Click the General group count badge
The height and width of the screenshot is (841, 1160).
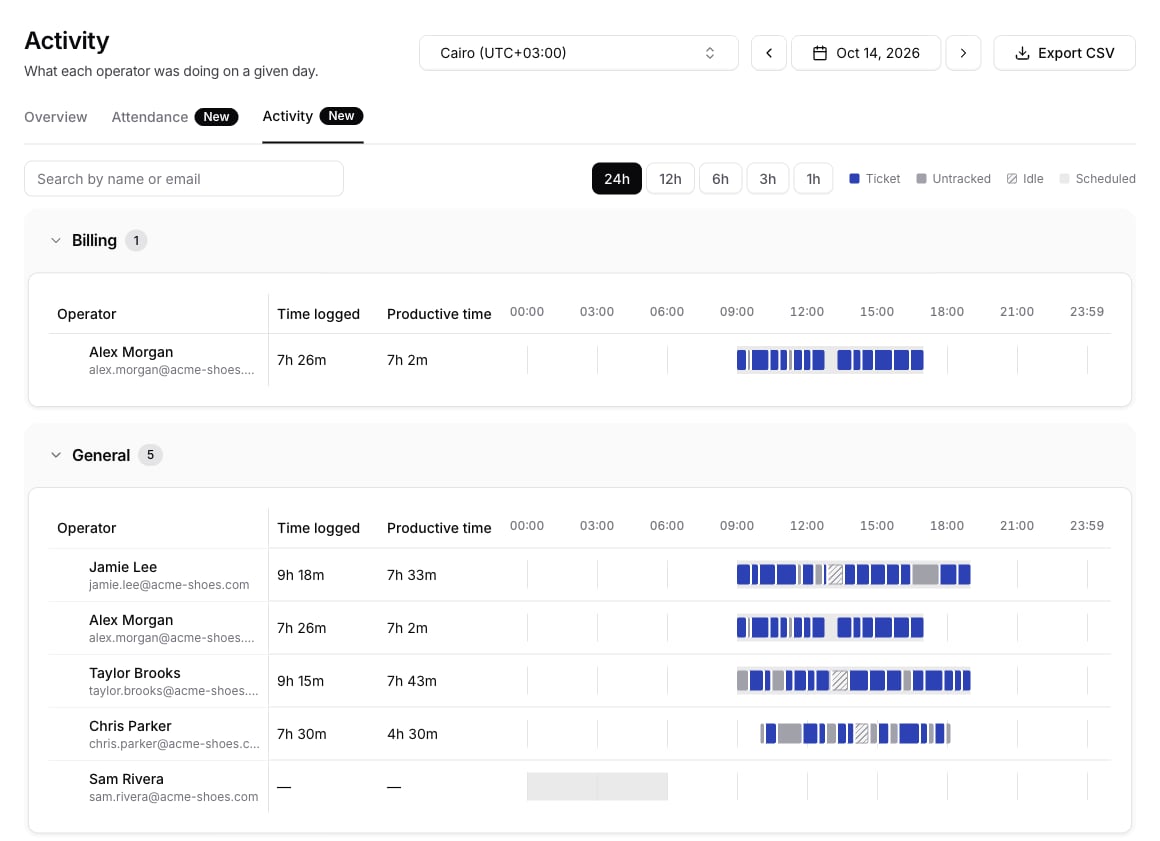(x=150, y=455)
